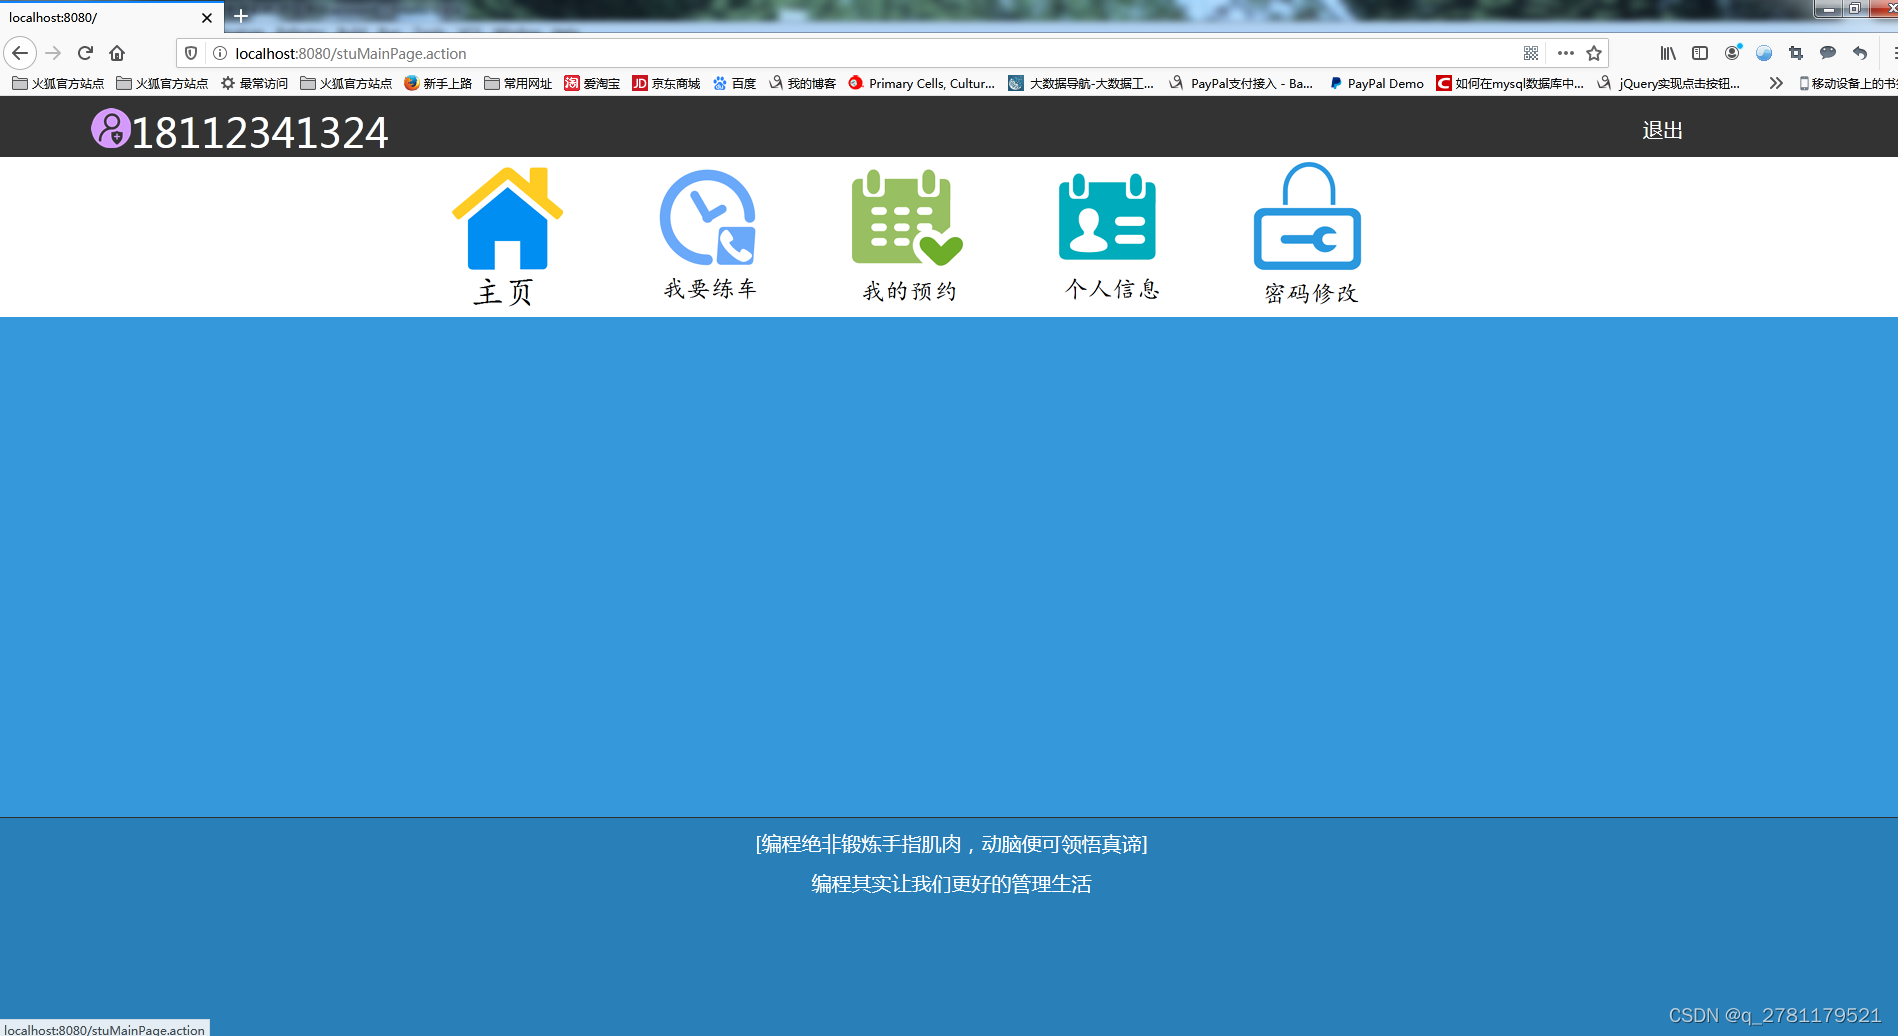Open the Primary Cells, Cultur... bookmark
Screen dimensions: 1898x1036
pyautogui.click(x=922, y=83)
